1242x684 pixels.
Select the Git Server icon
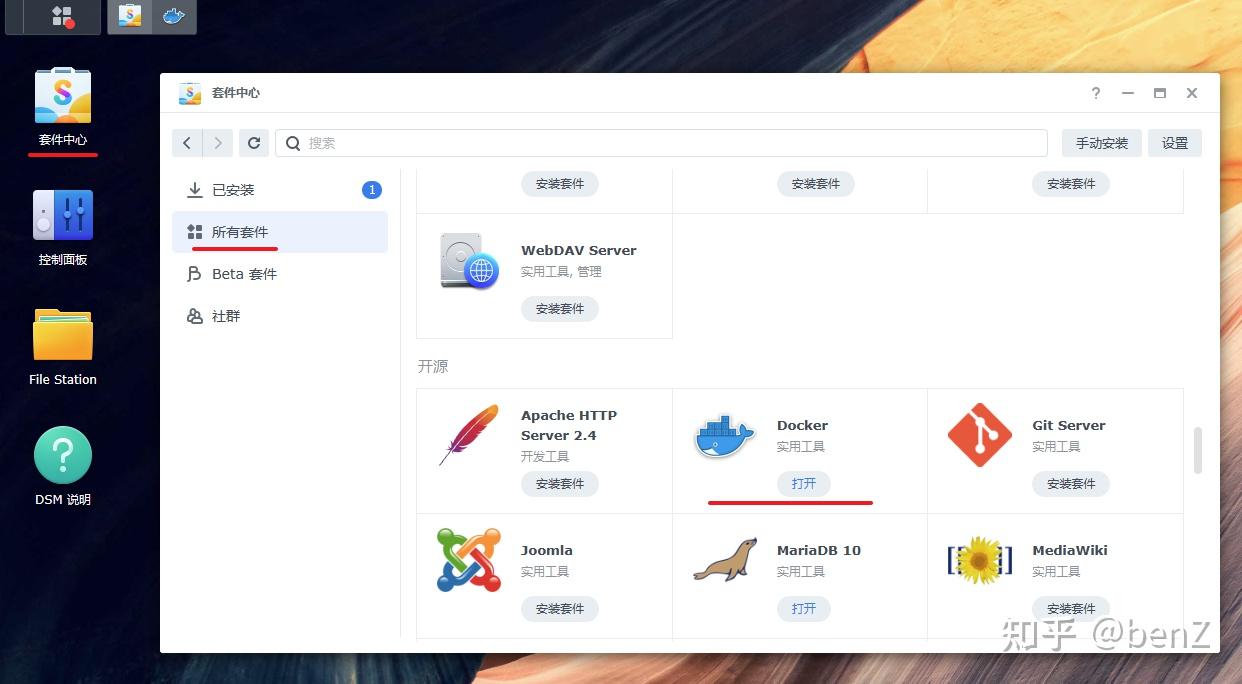click(x=979, y=434)
